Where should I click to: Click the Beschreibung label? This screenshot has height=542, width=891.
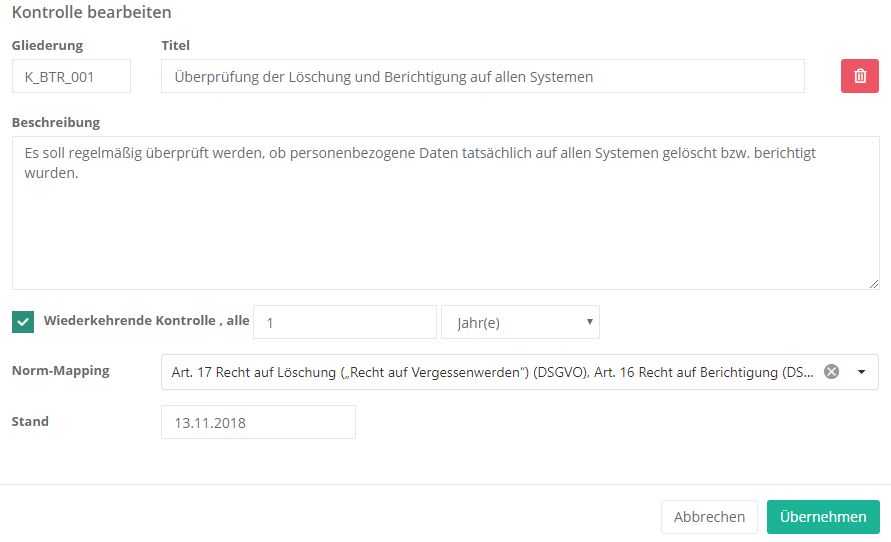tap(56, 122)
